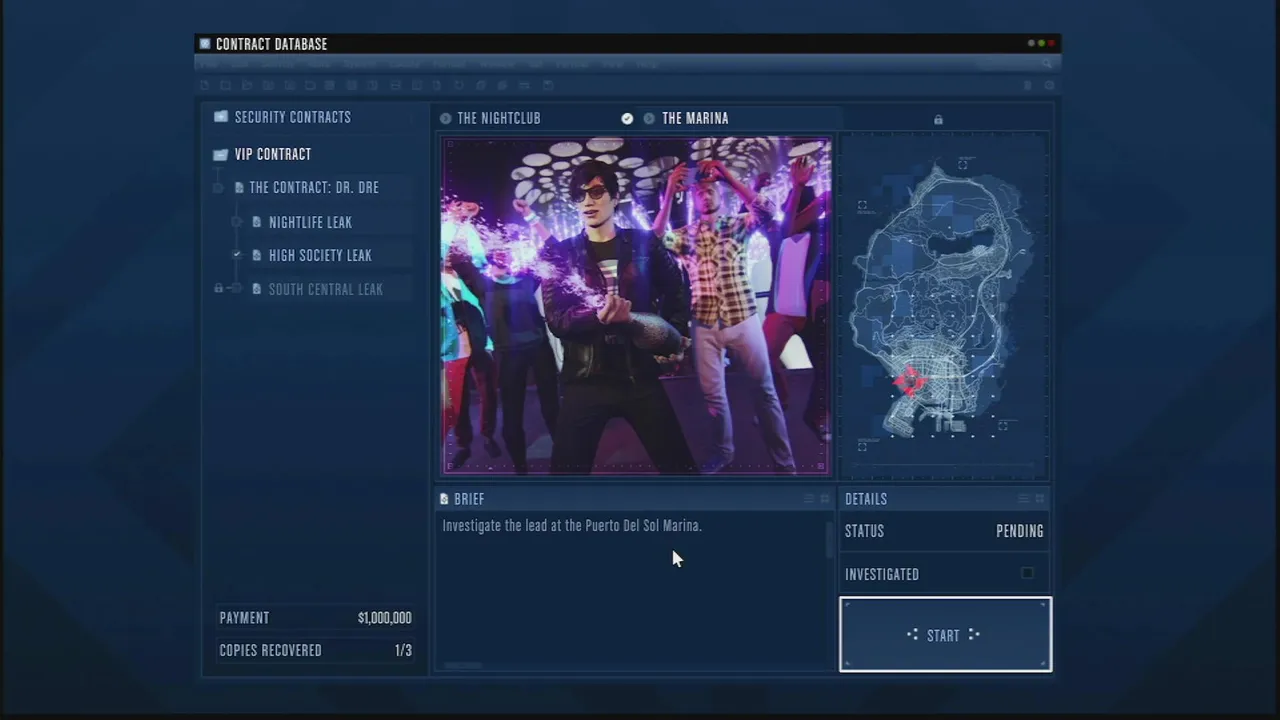Image resolution: width=1280 pixels, height=720 pixels.
Task: Click the Copies Recovered 1/3 value
Action: 403,650
